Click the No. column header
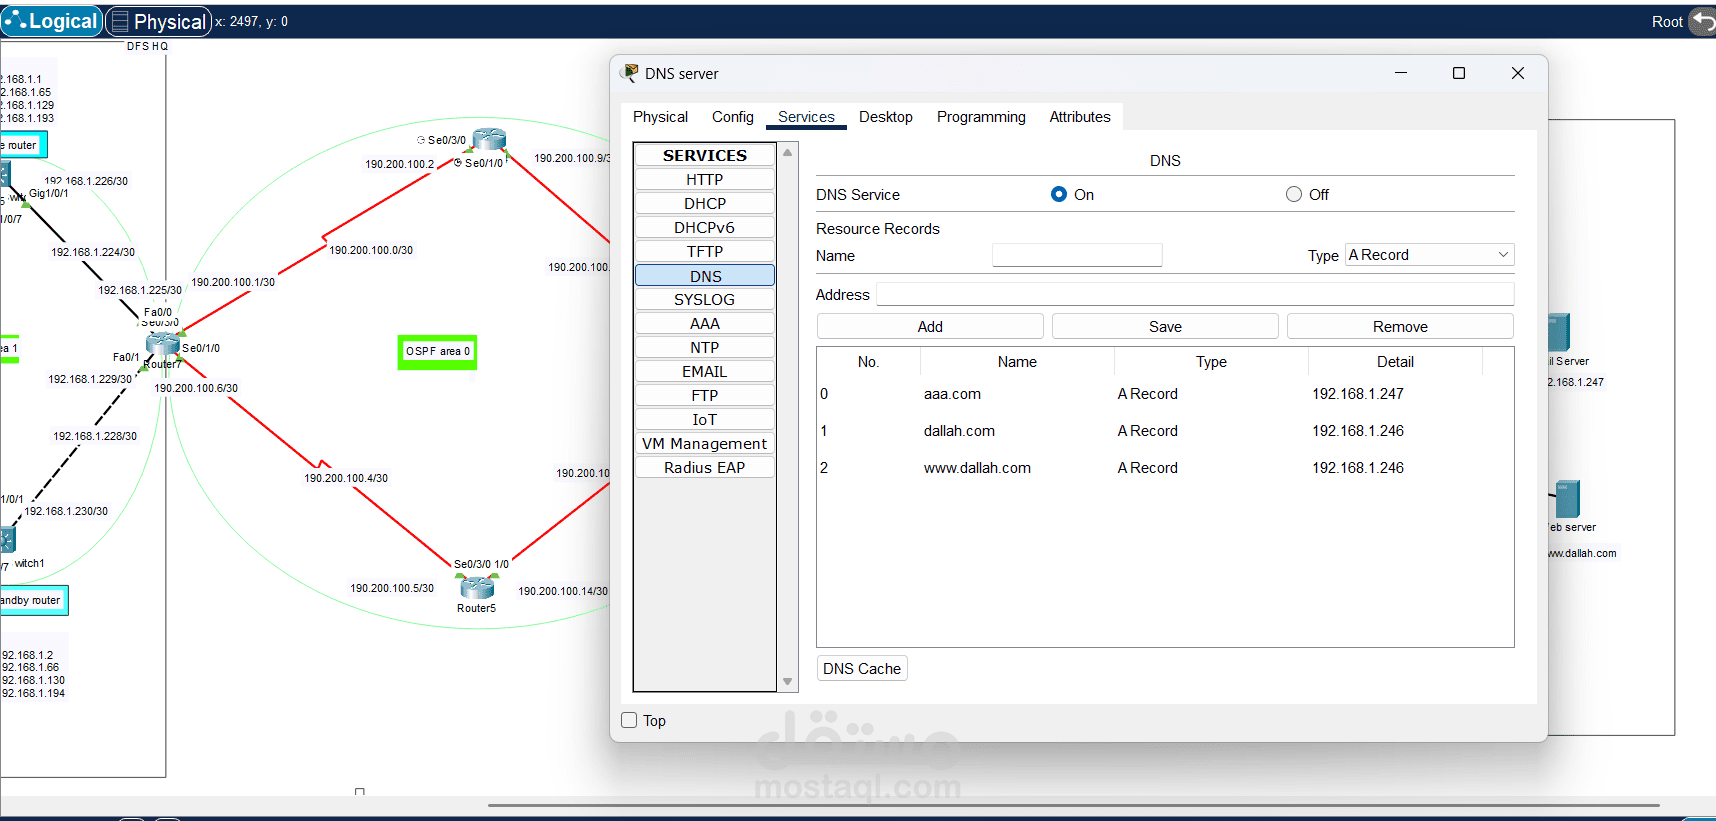This screenshot has width=1716, height=821. click(x=868, y=362)
